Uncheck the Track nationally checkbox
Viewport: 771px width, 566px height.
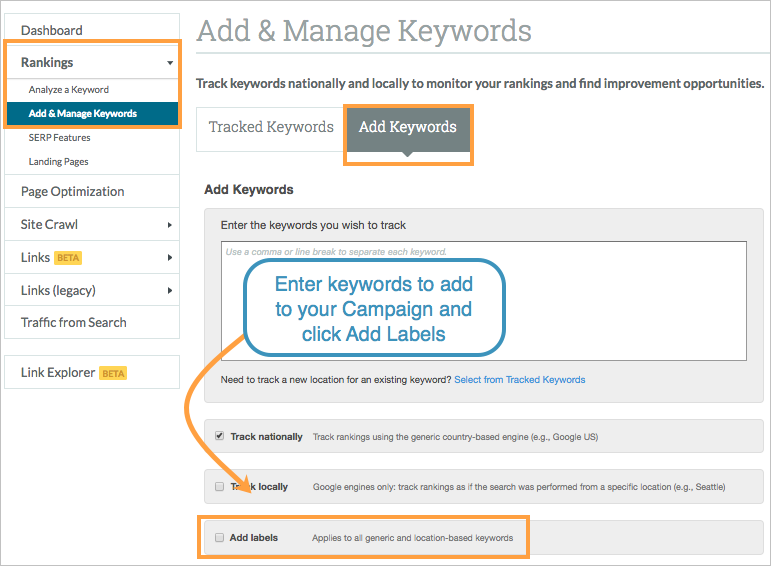pos(219,436)
